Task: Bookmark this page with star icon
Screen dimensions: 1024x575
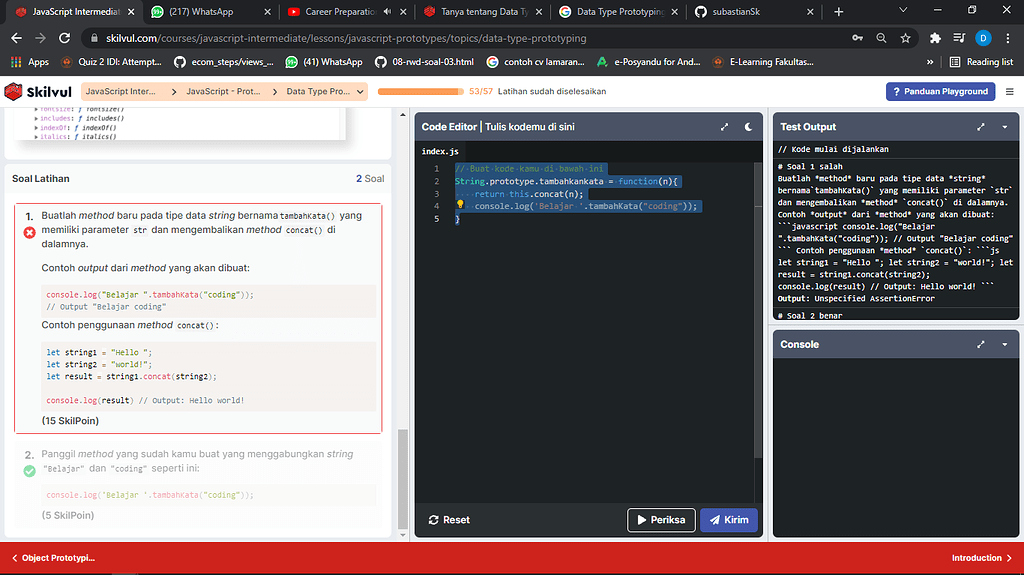Action: (x=905, y=38)
